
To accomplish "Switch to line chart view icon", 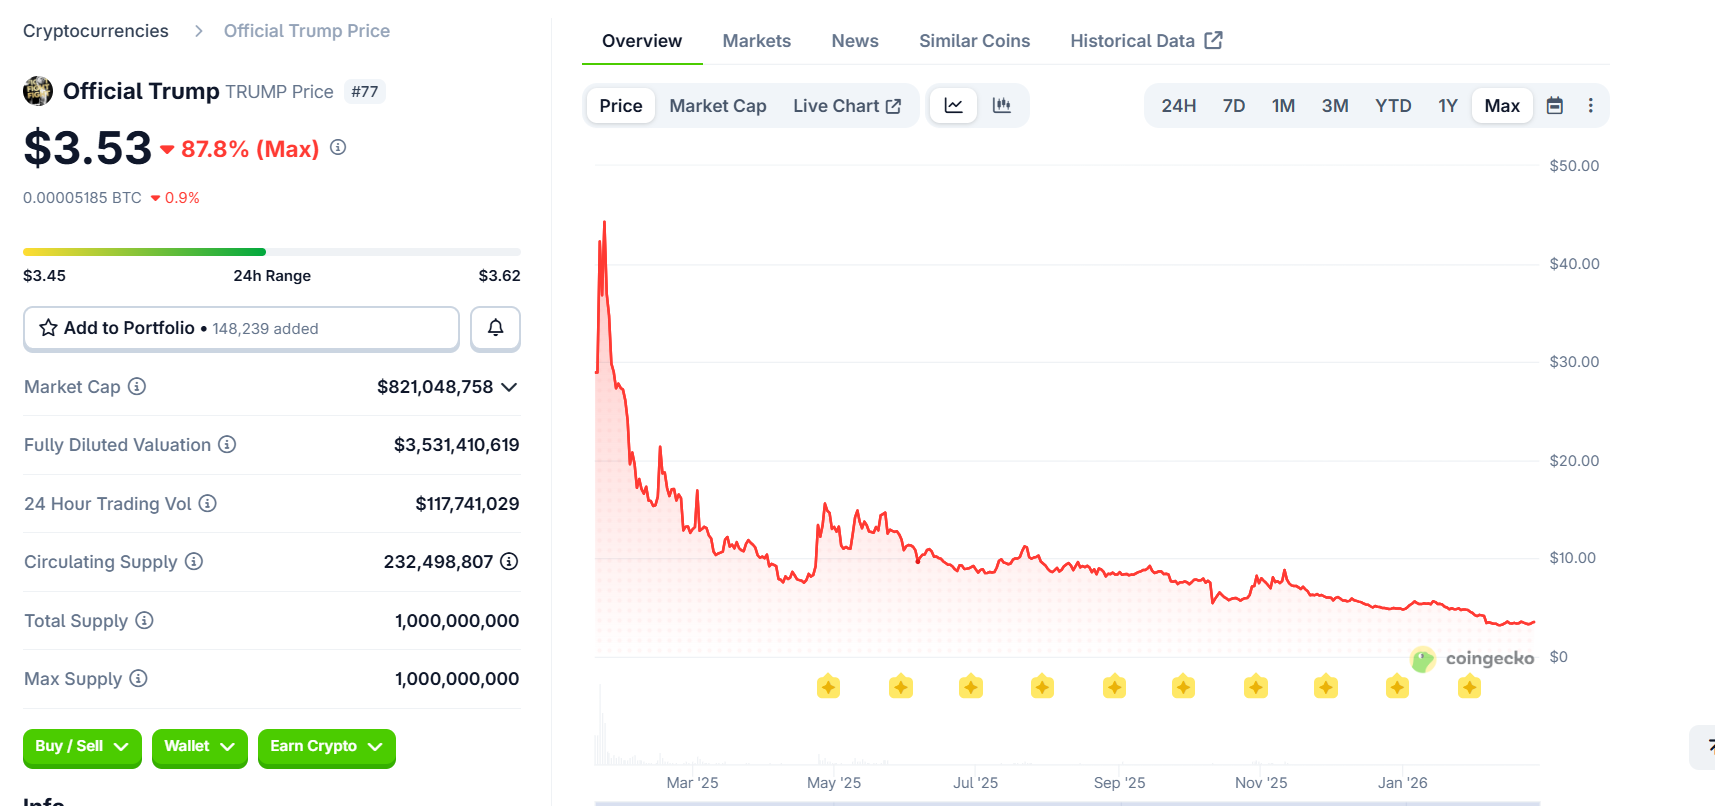I will (953, 106).
